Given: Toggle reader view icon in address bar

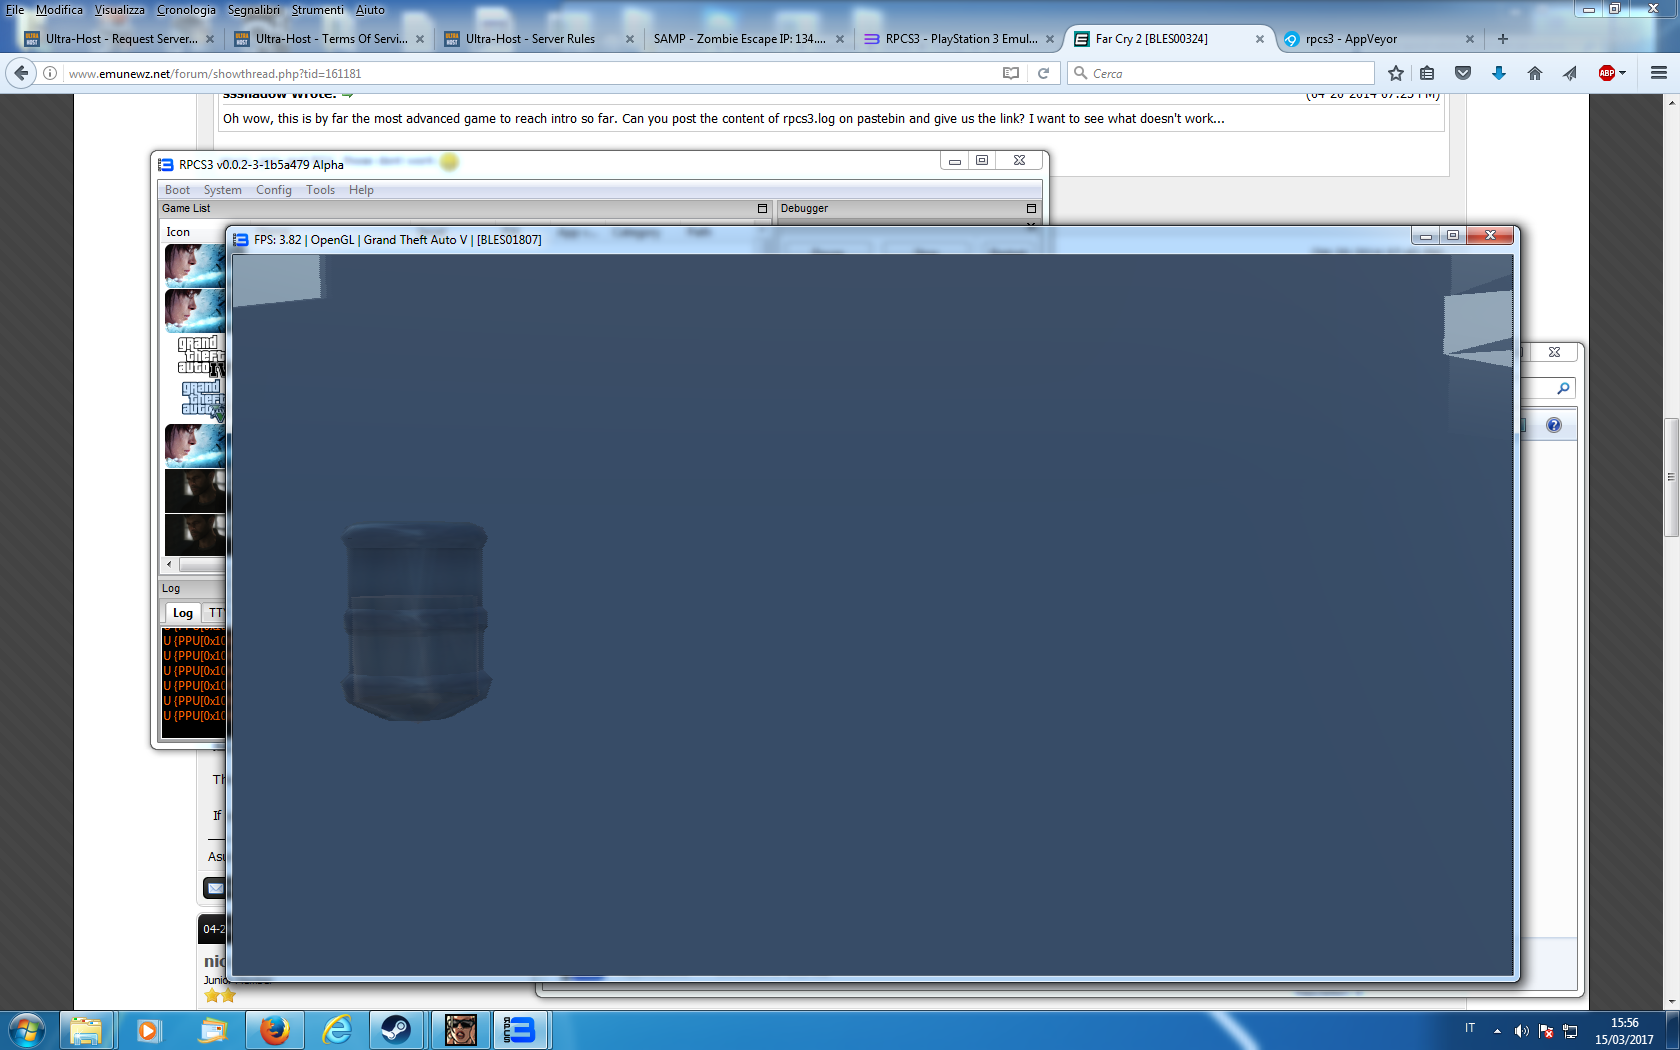Looking at the screenshot, I should click(x=1011, y=73).
